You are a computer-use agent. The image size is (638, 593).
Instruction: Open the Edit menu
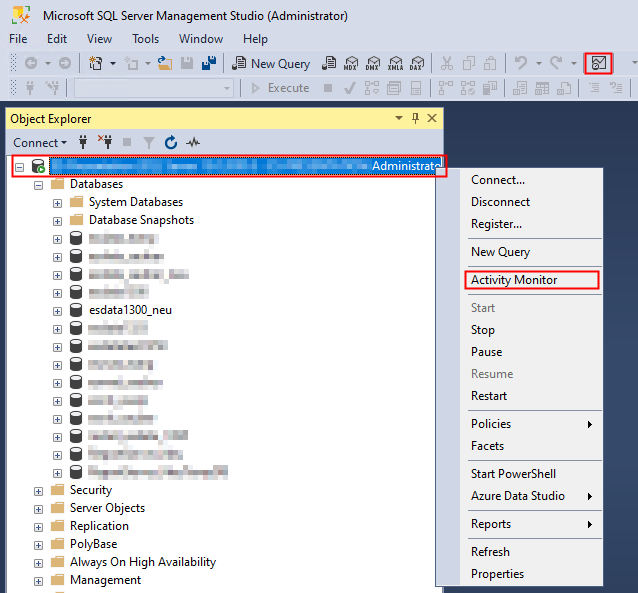pos(57,39)
